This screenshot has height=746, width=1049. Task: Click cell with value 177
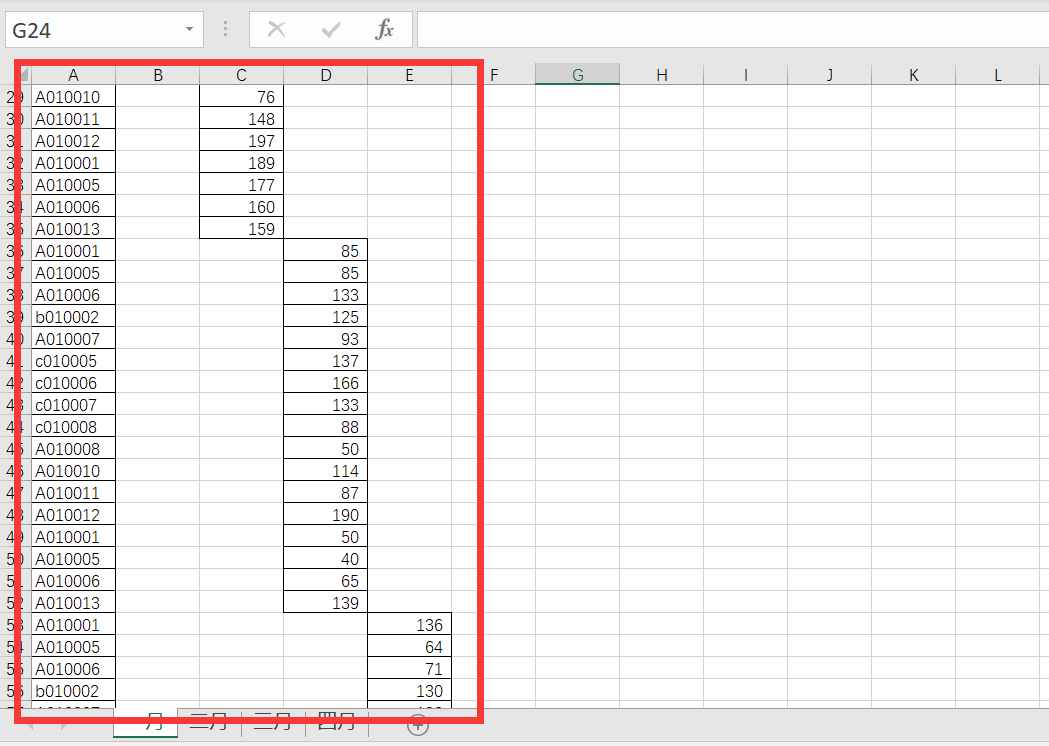242,185
